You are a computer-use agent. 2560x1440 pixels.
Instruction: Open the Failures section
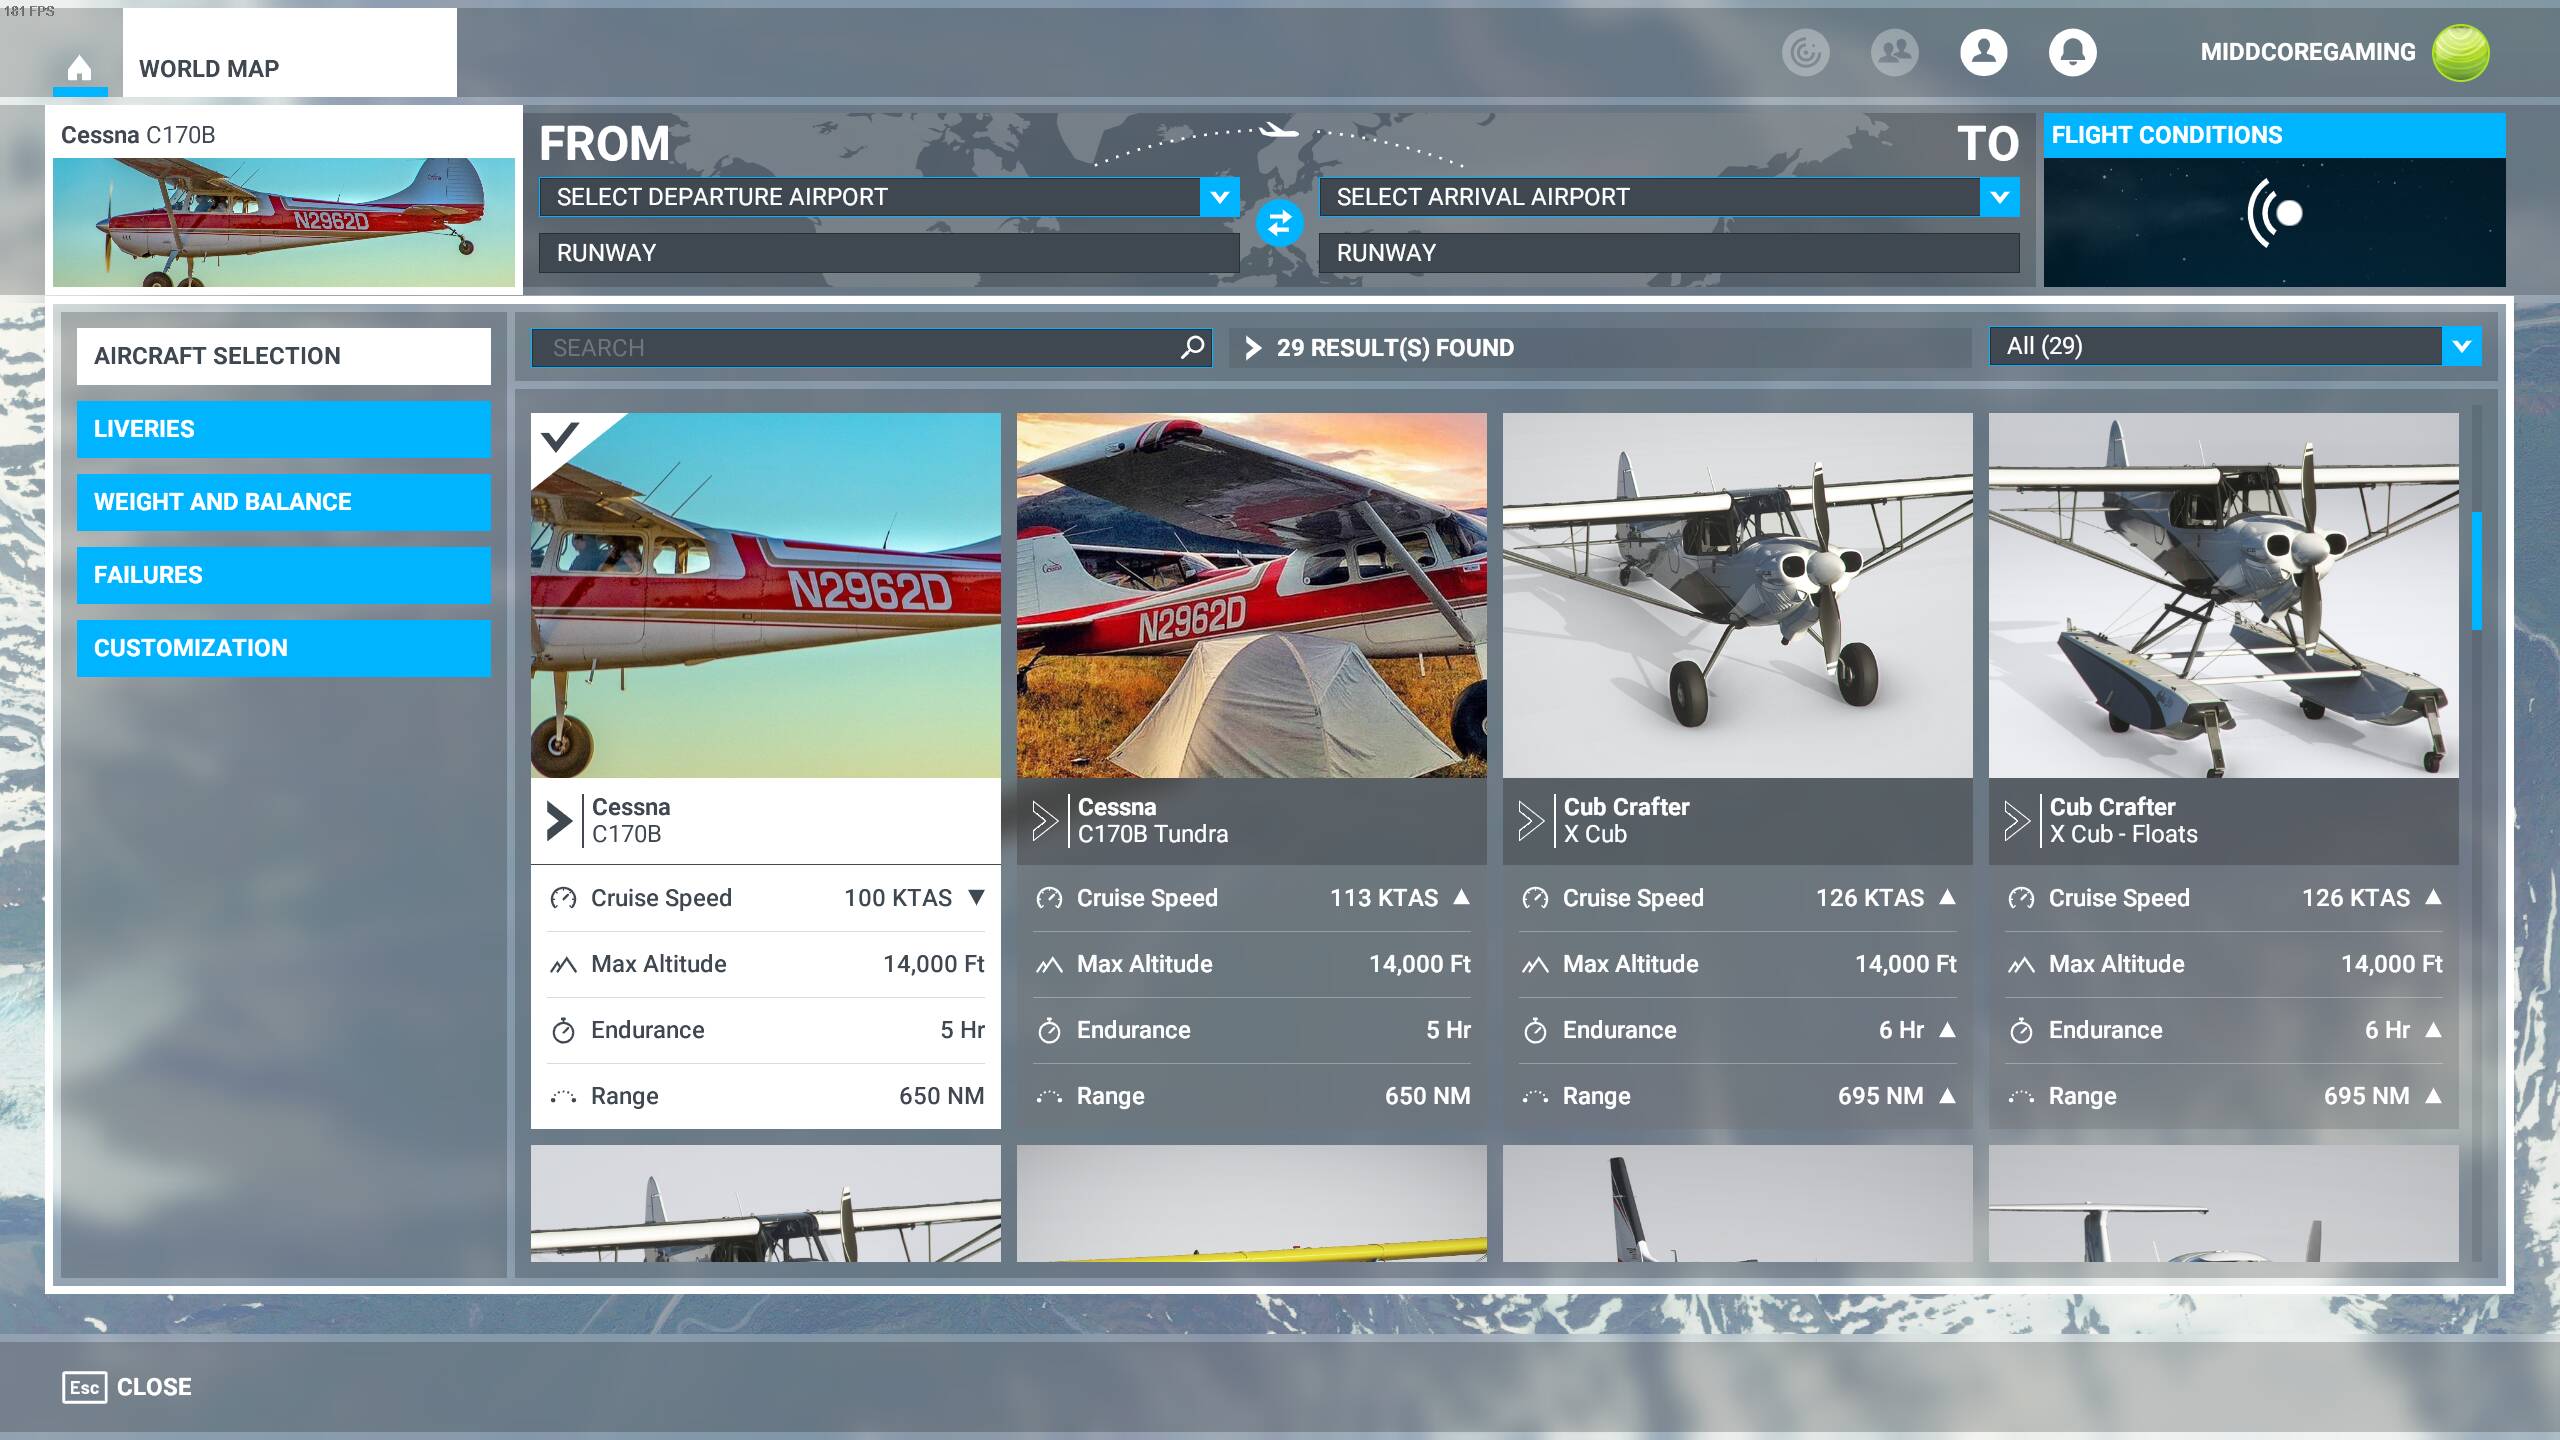point(284,575)
